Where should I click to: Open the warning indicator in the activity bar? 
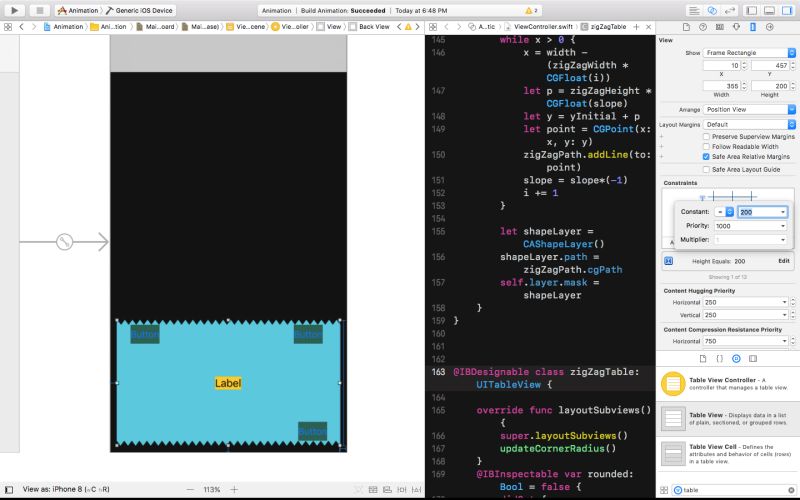(532, 10)
